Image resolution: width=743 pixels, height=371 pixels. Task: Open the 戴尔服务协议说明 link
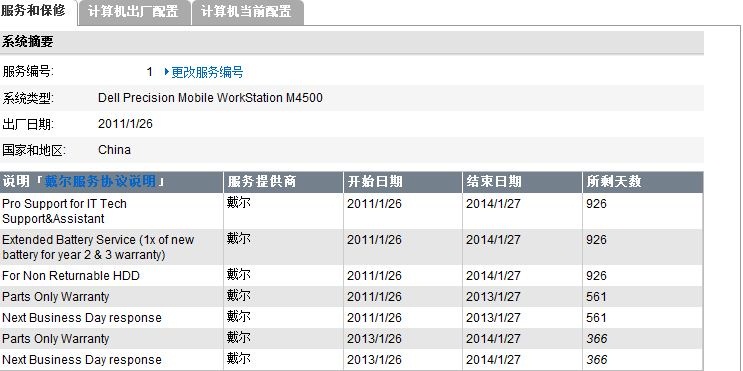pyautogui.click(x=100, y=181)
